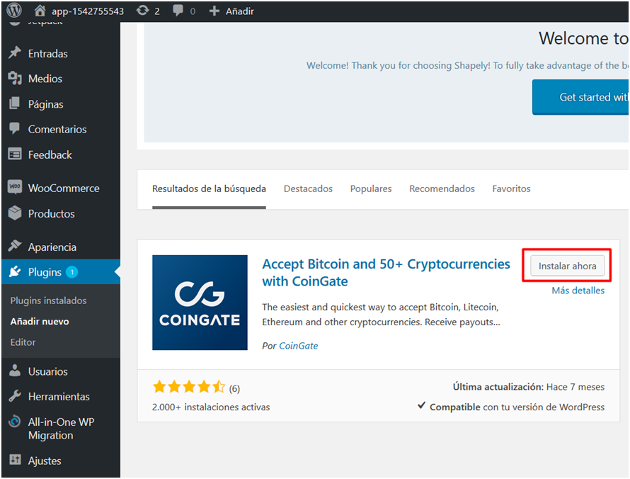Click the Apariencia paintbrush icon
630x479 pixels.
15,246
